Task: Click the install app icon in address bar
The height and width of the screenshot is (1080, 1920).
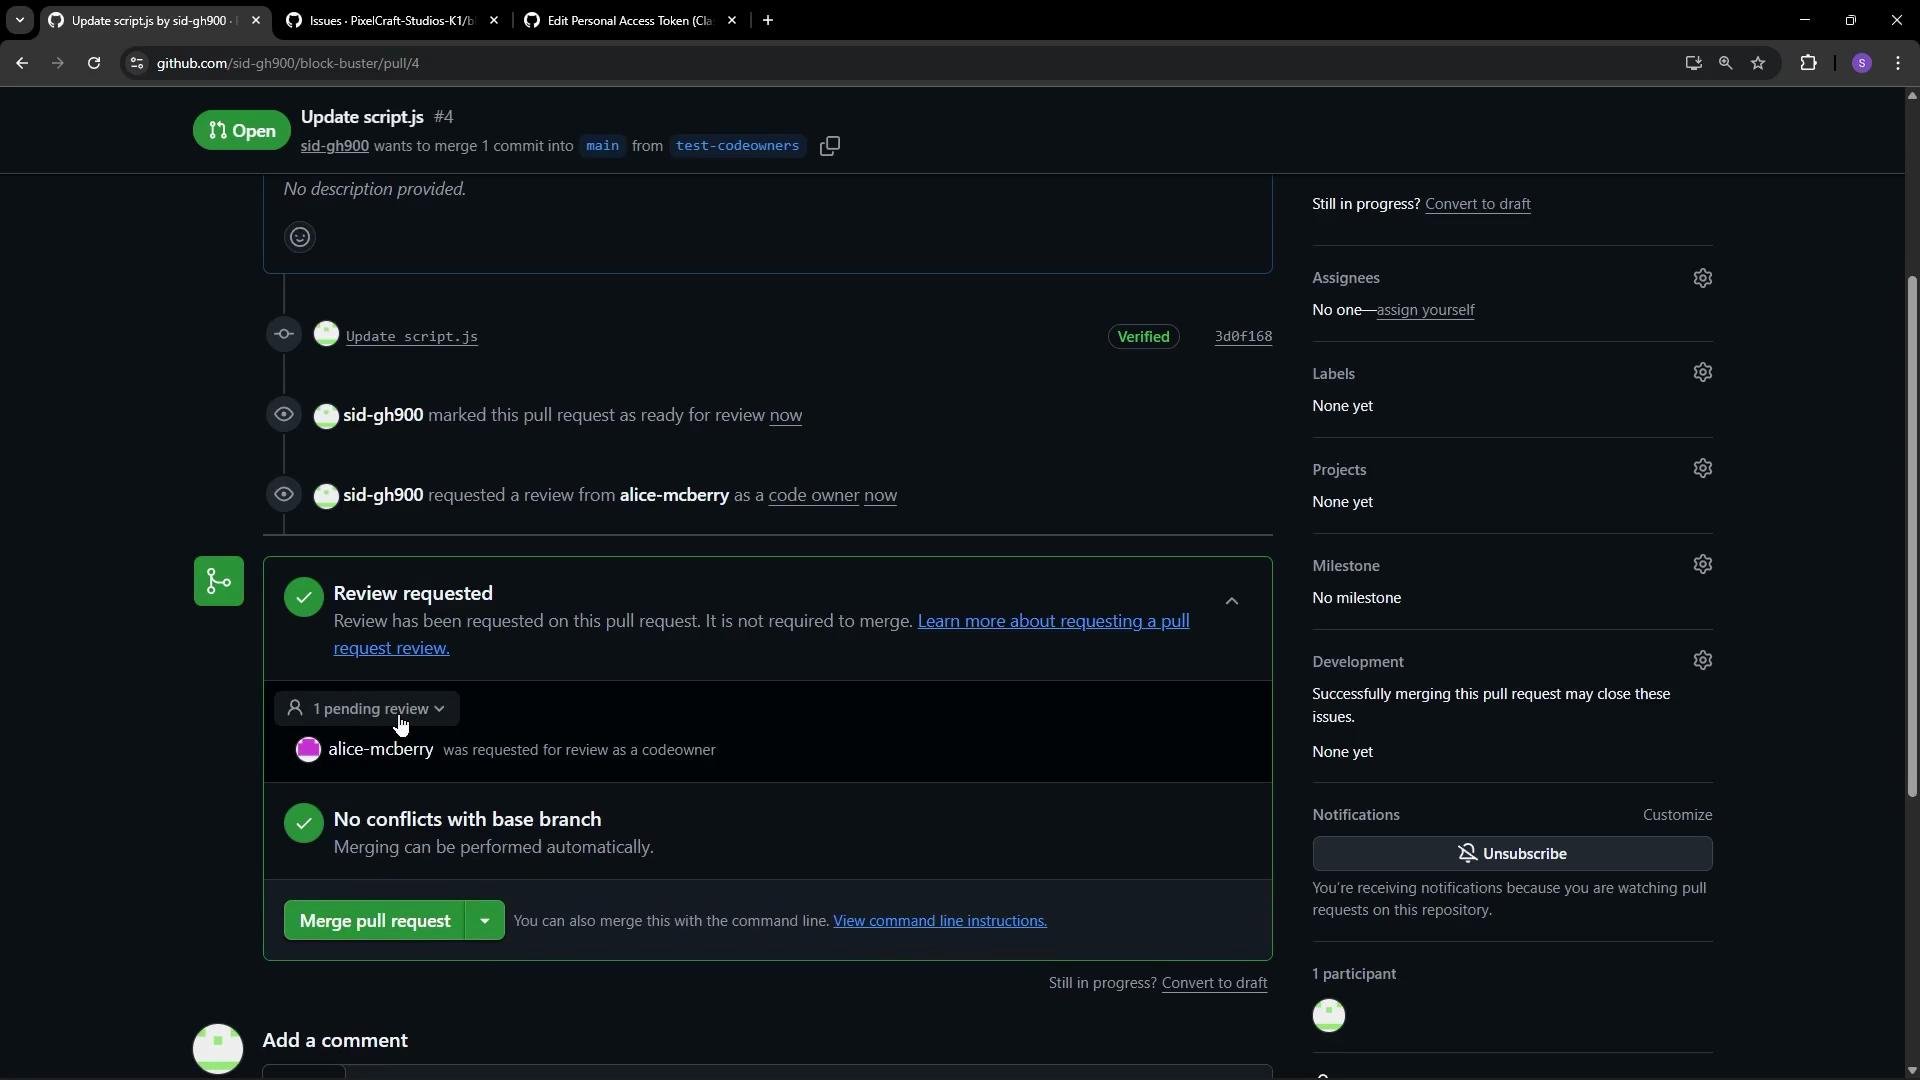Action: pos(1693,63)
